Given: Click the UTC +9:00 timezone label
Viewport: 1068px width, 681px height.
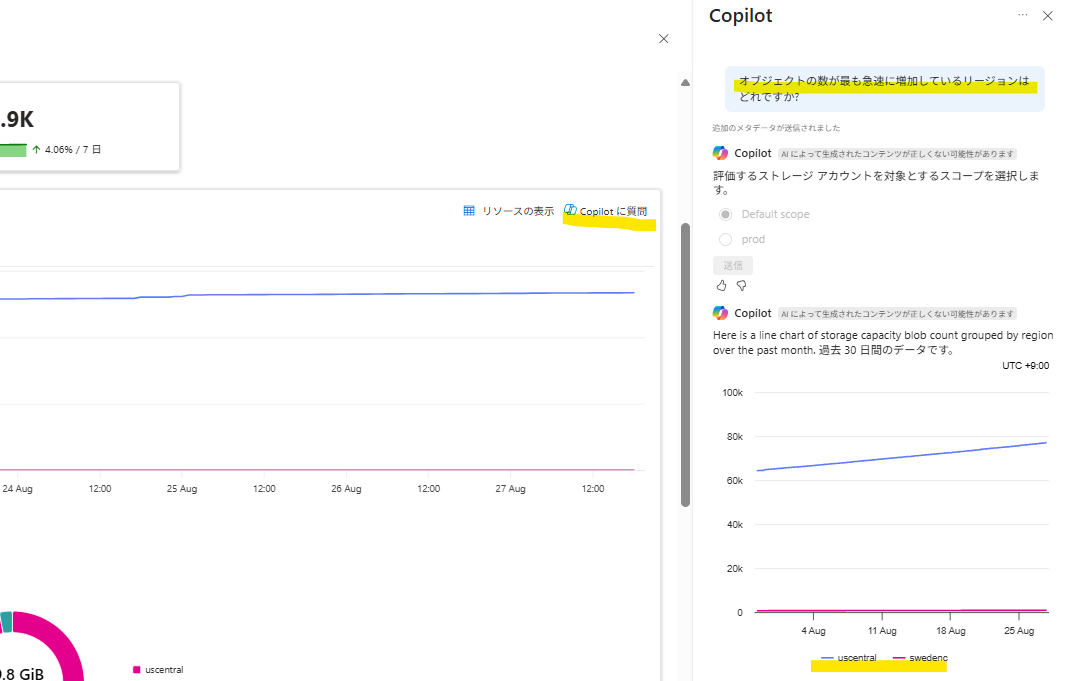Looking at the screenshot, I should pyautogui.click(x=1025, y=366).
